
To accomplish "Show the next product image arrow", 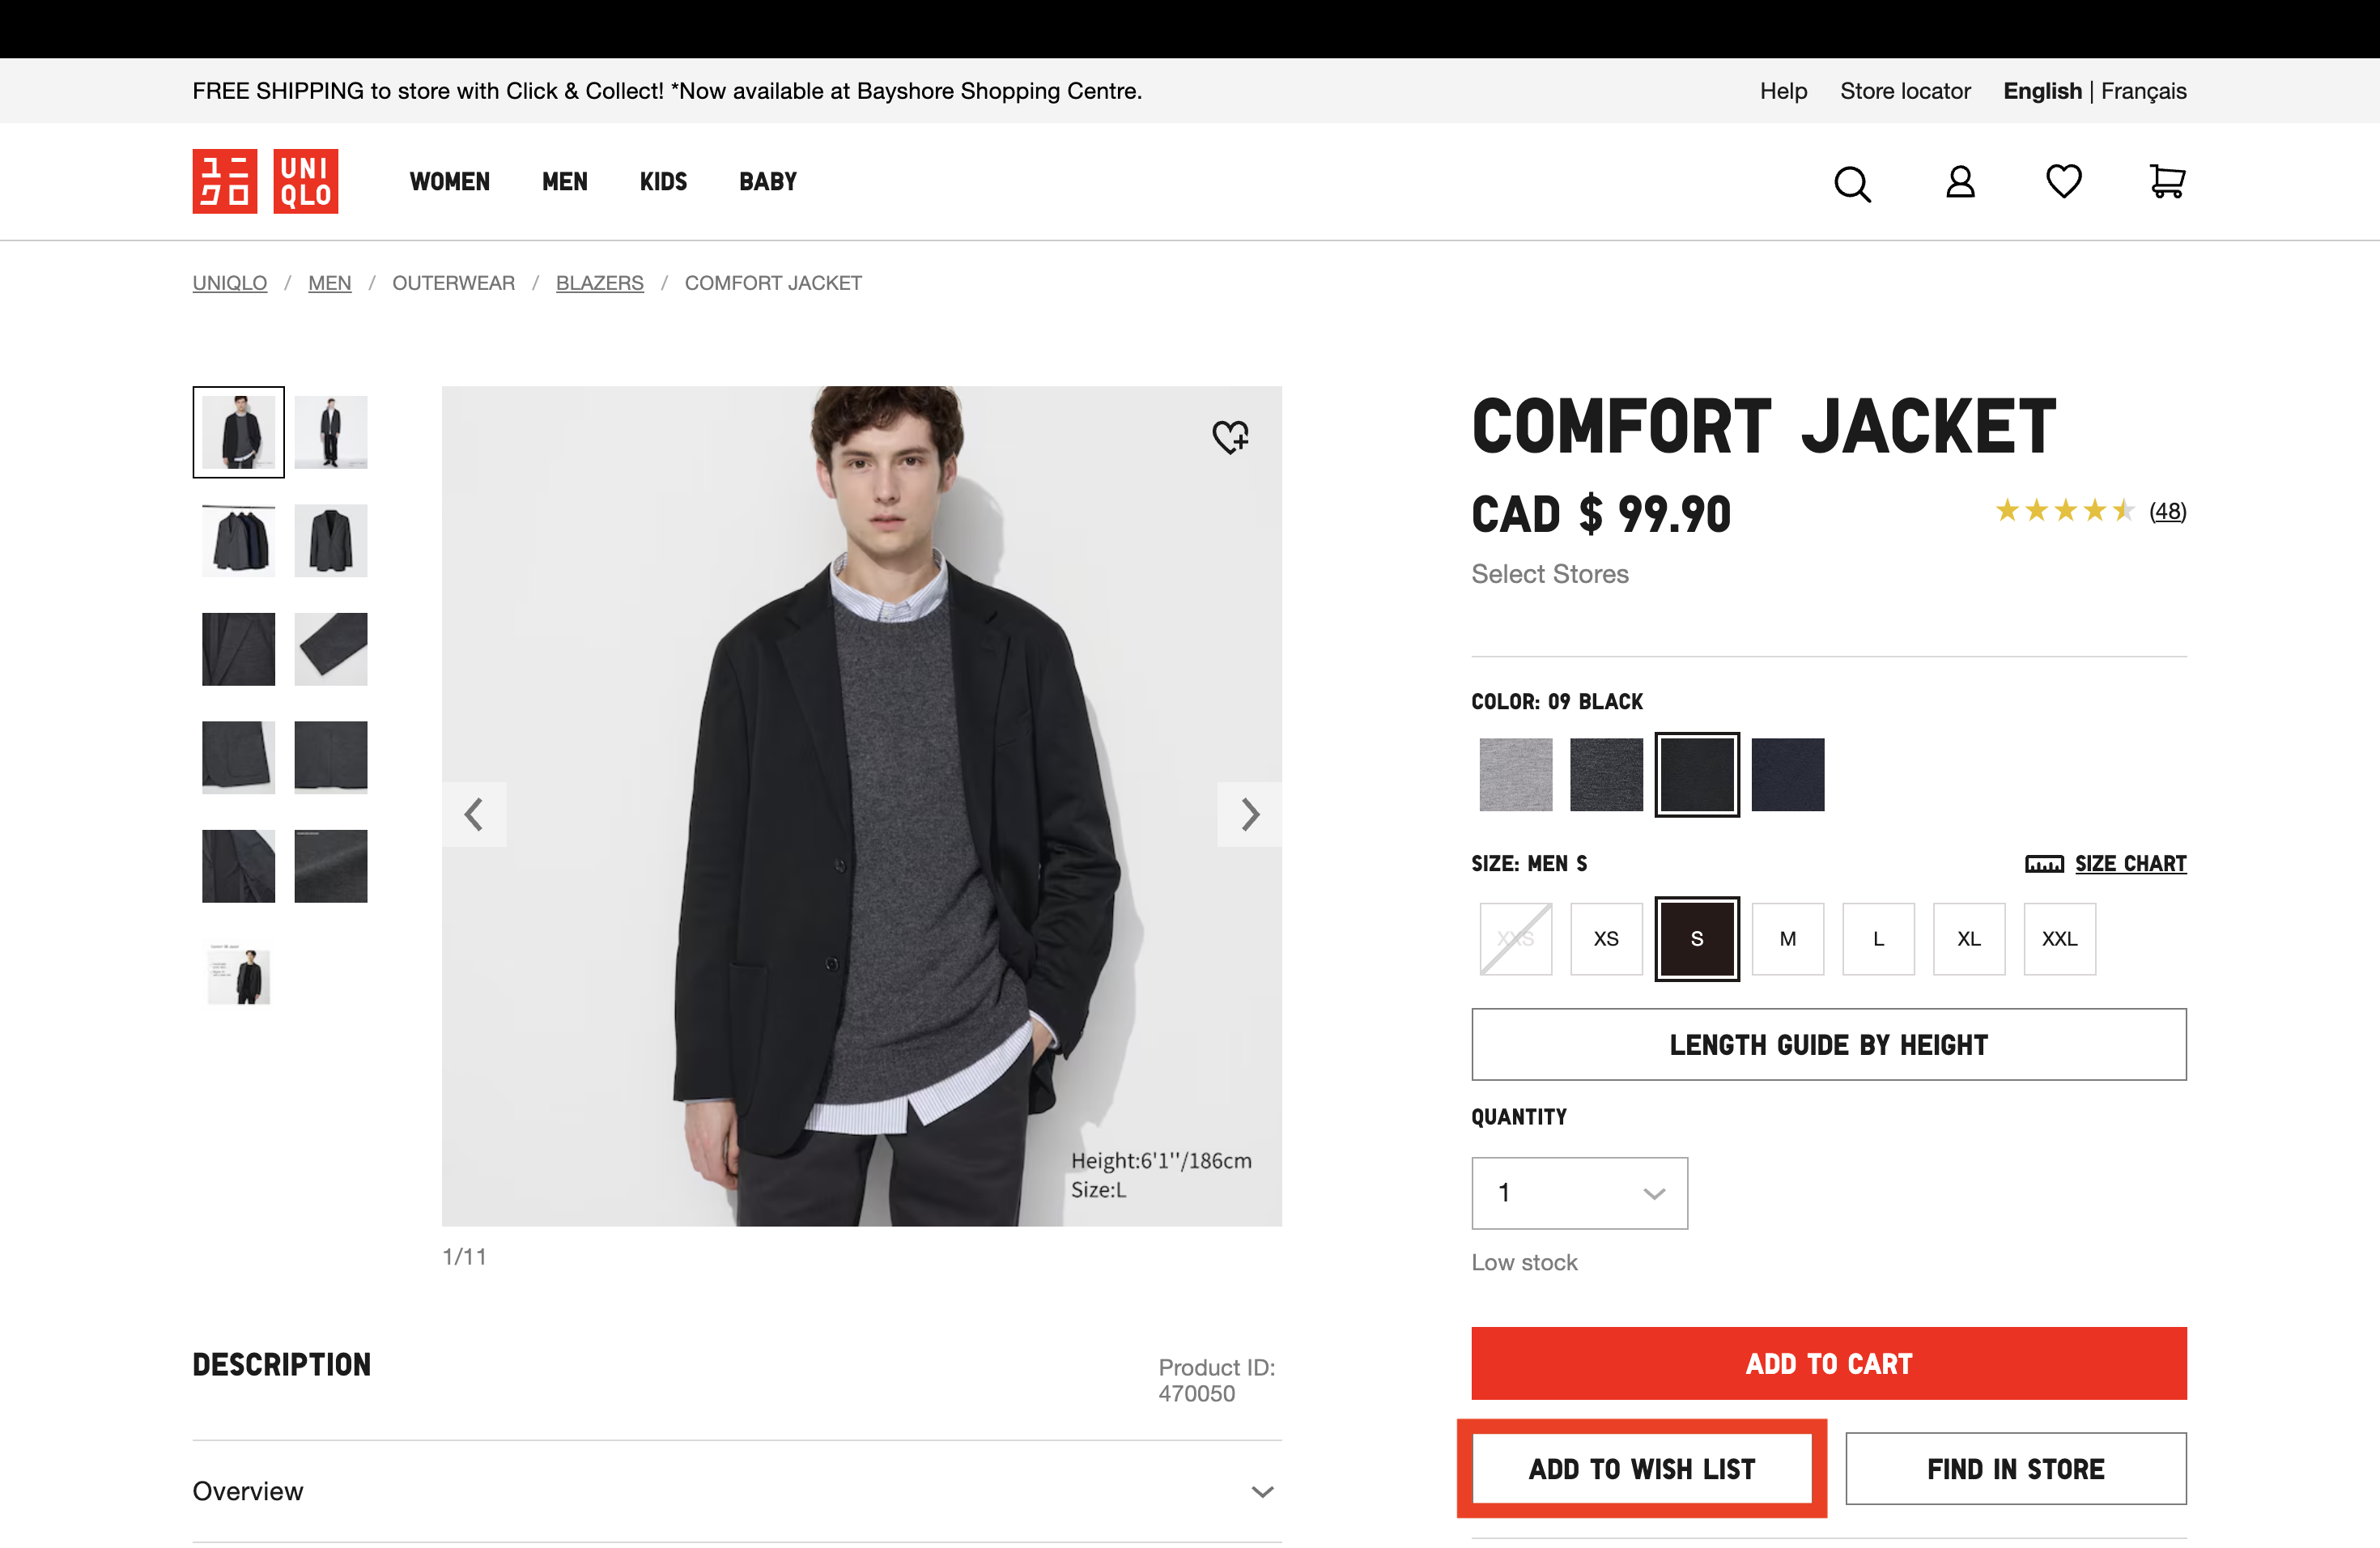I will (x=1249, y=814).
